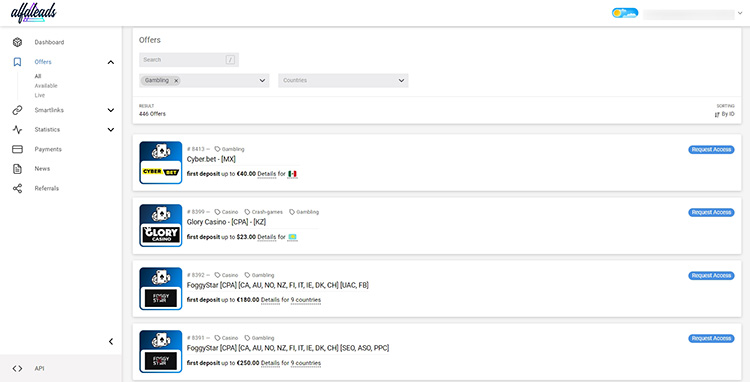Click By ID sorting label
The image size is (750, 382).
tap(728, 114)
